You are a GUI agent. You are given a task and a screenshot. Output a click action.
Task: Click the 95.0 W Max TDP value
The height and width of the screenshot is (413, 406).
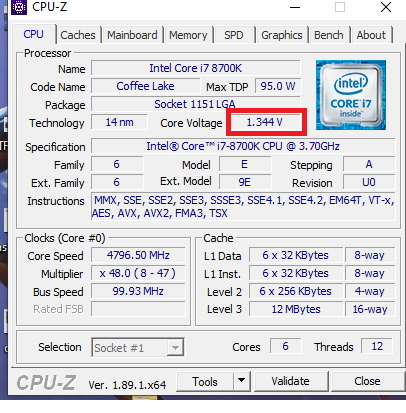(278, 86)
